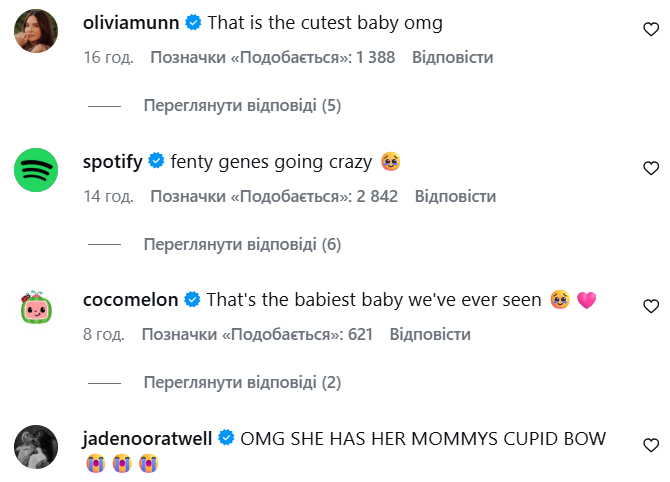Viewport: 670px width, 482px height.
Task: Reply to spotify's comment via Відповісти
Action: 455,196
